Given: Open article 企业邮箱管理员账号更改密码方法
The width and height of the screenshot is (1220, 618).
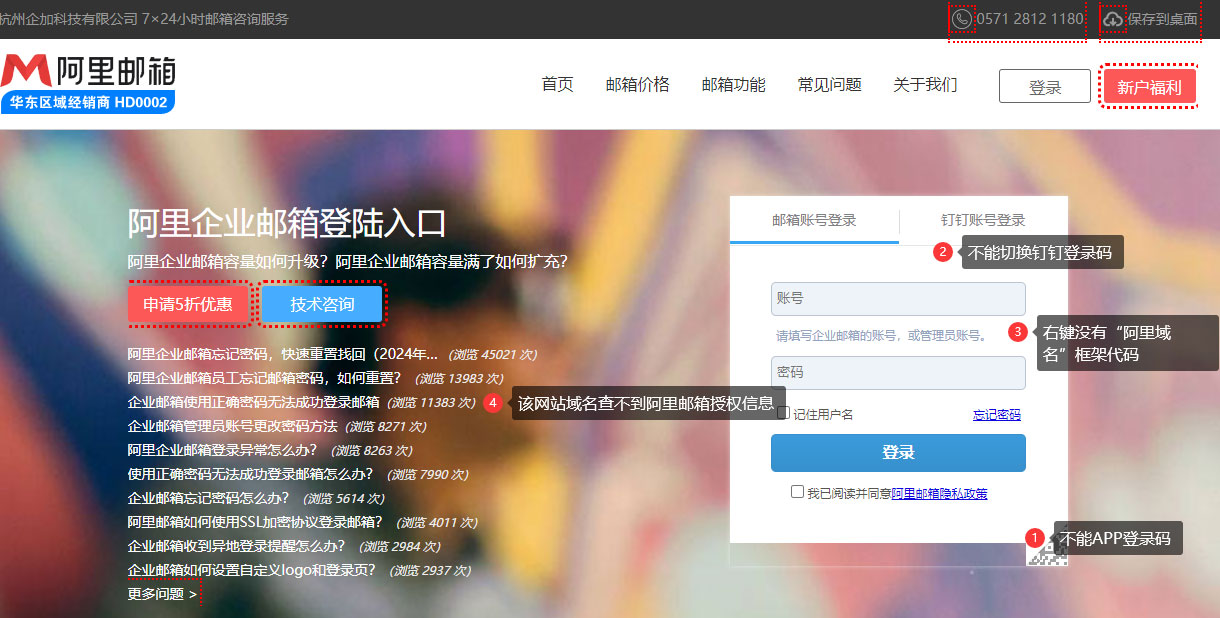Looking at the screenshot, I should point(233,426).
